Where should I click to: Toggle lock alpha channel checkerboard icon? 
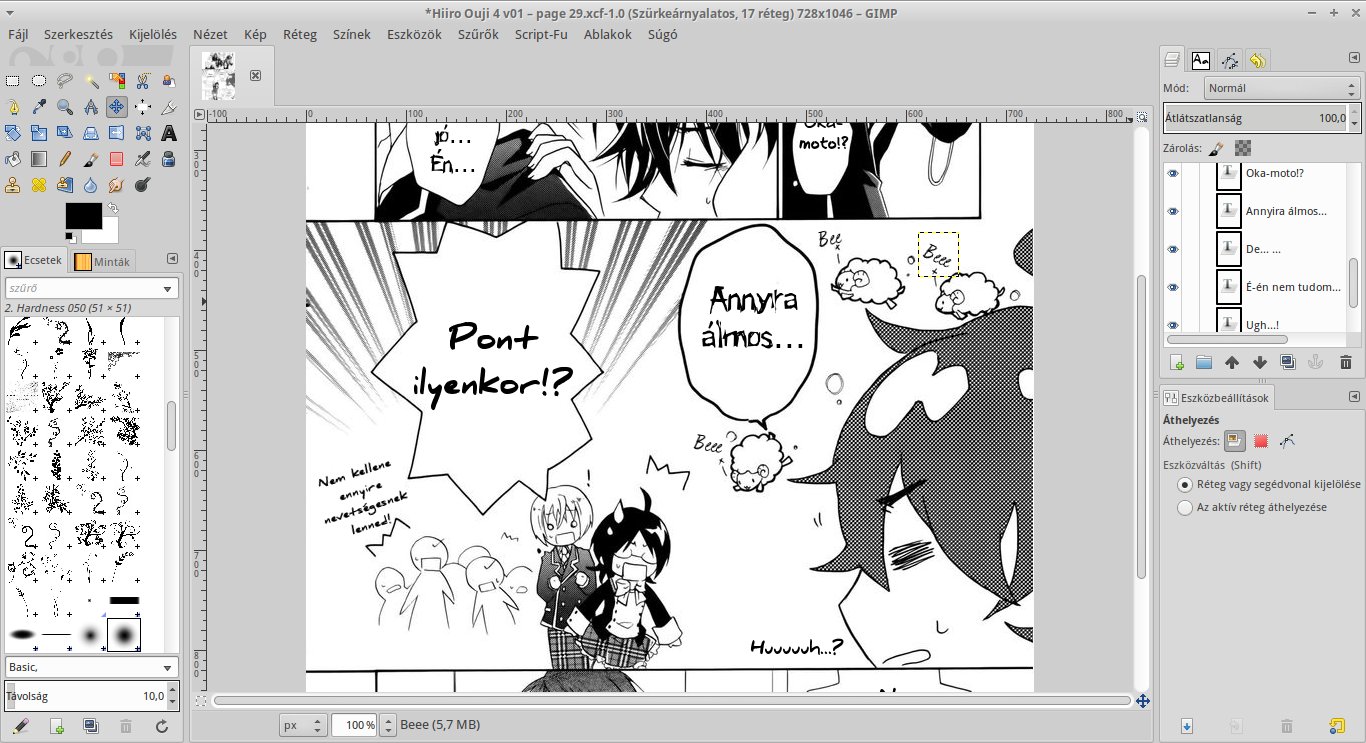point(1243,148)
